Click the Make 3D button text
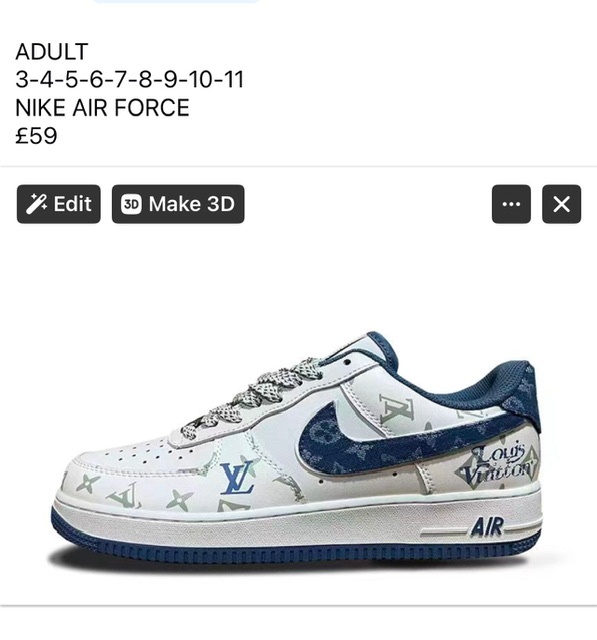Viewport: 597px width, 640px height. pyautogui.click(x=191, y=204)
